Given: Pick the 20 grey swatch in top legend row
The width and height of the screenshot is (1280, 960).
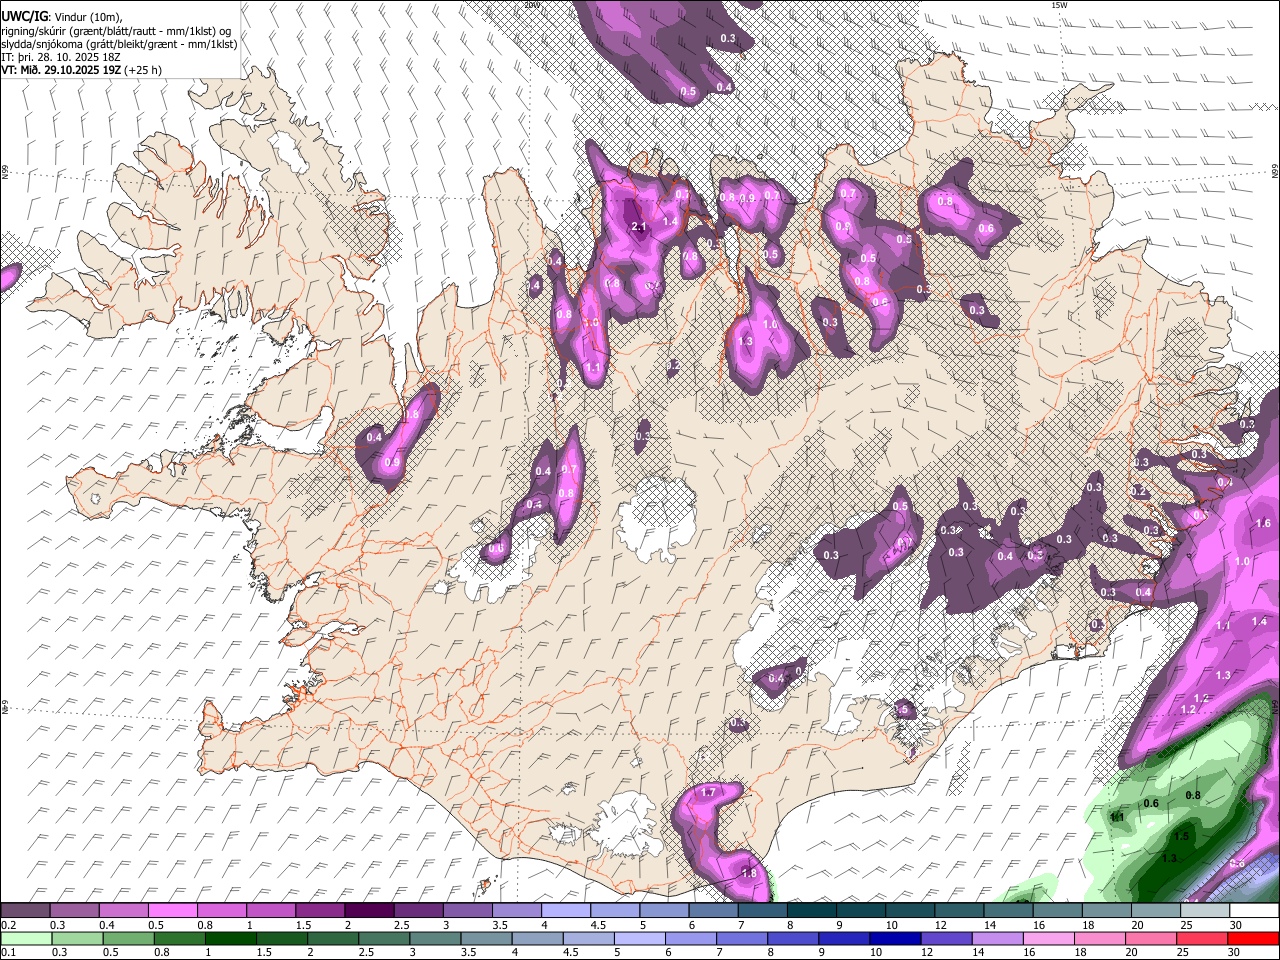Looking at the screenshot, I should click(1155, 911).
